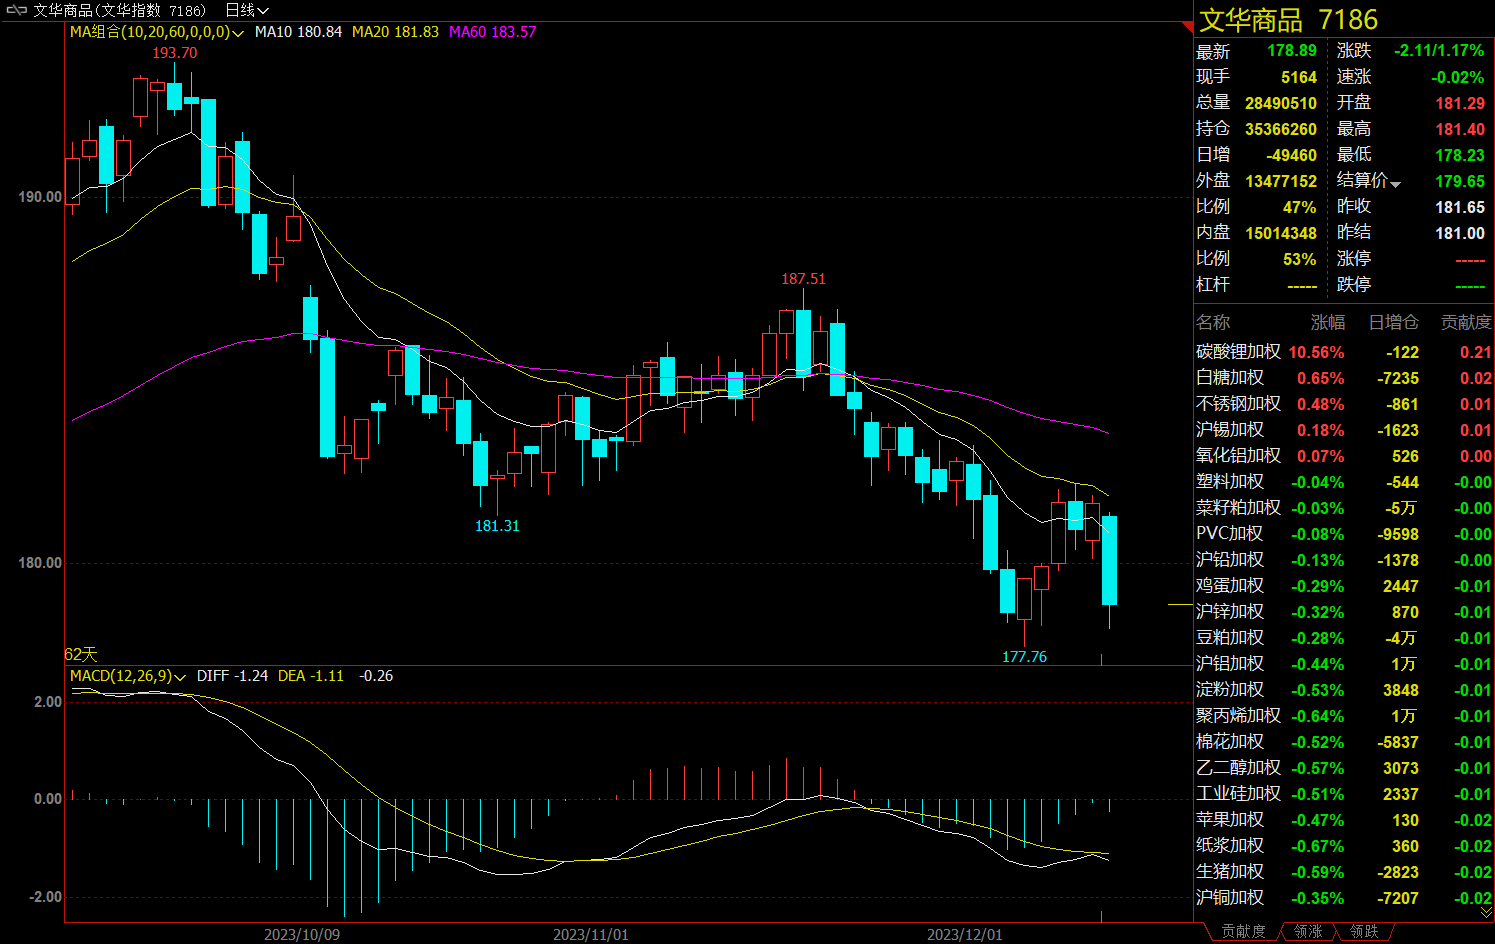Viewport: 1495px width, 944px height.
Task: Switch to the 领跌 tab
Action: pos(1364,931)
